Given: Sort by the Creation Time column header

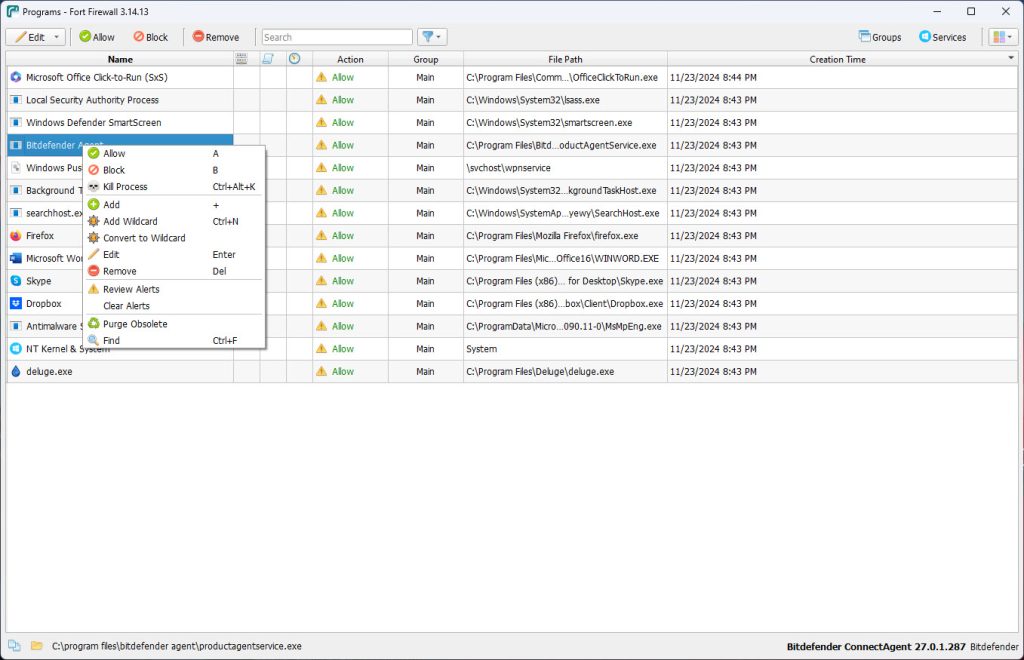Looking at the screenshot, I should pyautogui.click(x=837, y=59).
